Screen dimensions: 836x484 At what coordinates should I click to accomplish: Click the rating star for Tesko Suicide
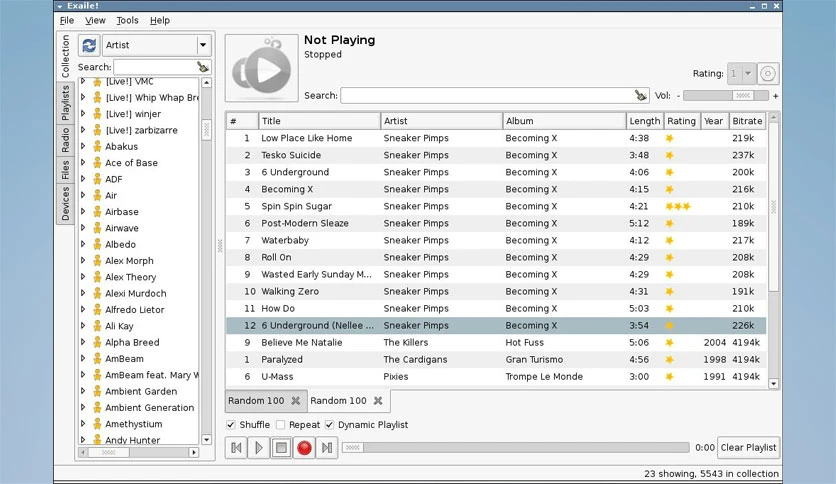pos(670,155)
